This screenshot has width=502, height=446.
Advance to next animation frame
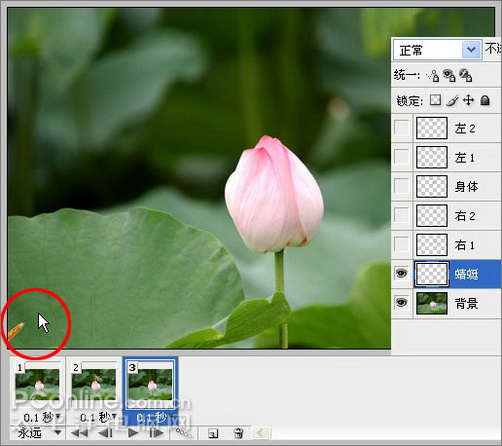pyautogui.click(x=156, y=433)
